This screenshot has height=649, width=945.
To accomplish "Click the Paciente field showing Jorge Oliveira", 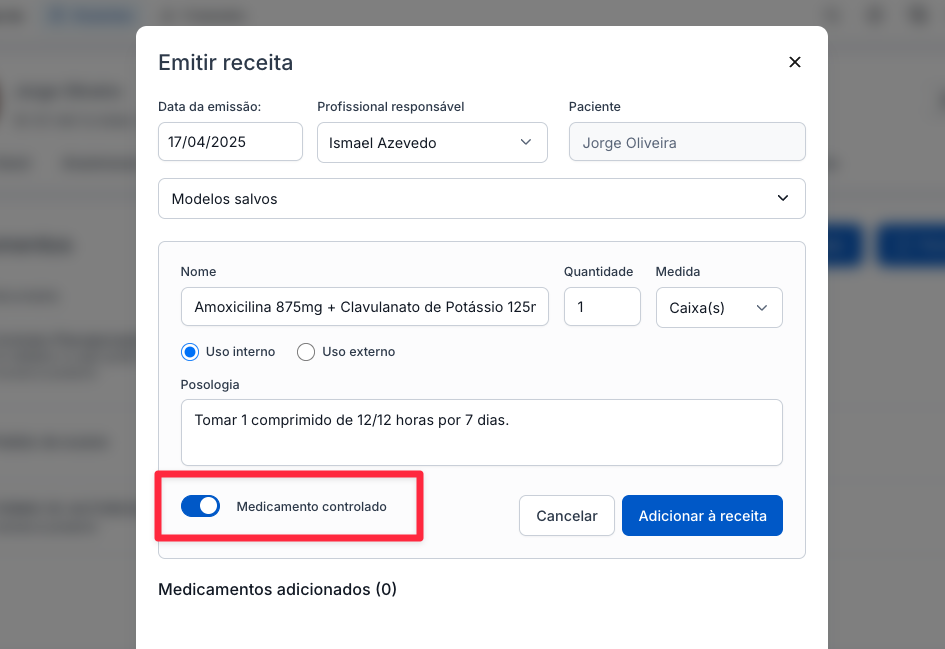I will pyautogui.click(x=686, y=143).
